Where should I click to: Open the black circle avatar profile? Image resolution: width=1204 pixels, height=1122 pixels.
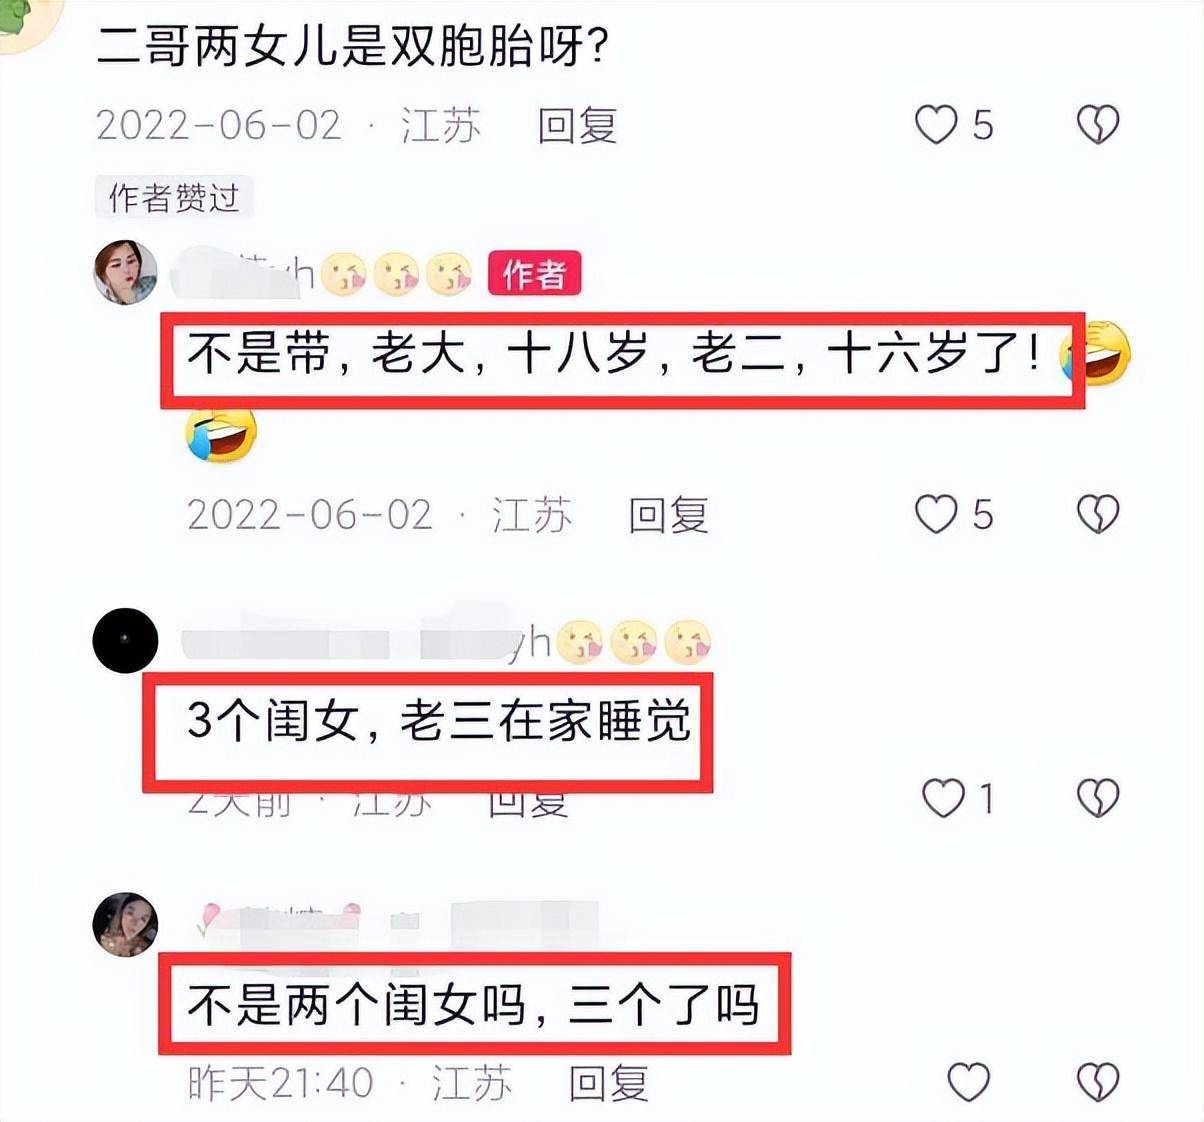(125, 640)
